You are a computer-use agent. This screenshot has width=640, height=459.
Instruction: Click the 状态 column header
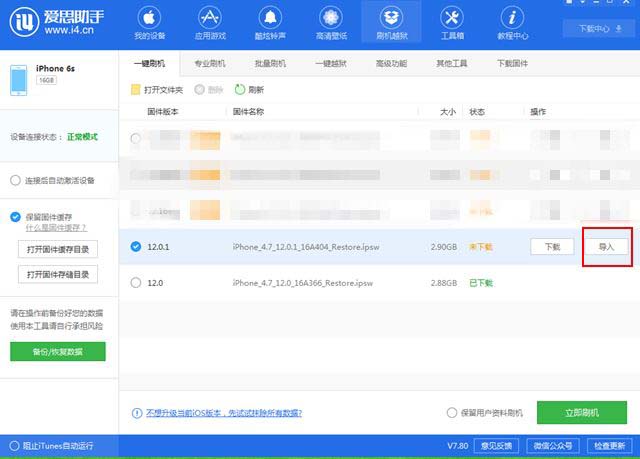(x=477, y=112)
